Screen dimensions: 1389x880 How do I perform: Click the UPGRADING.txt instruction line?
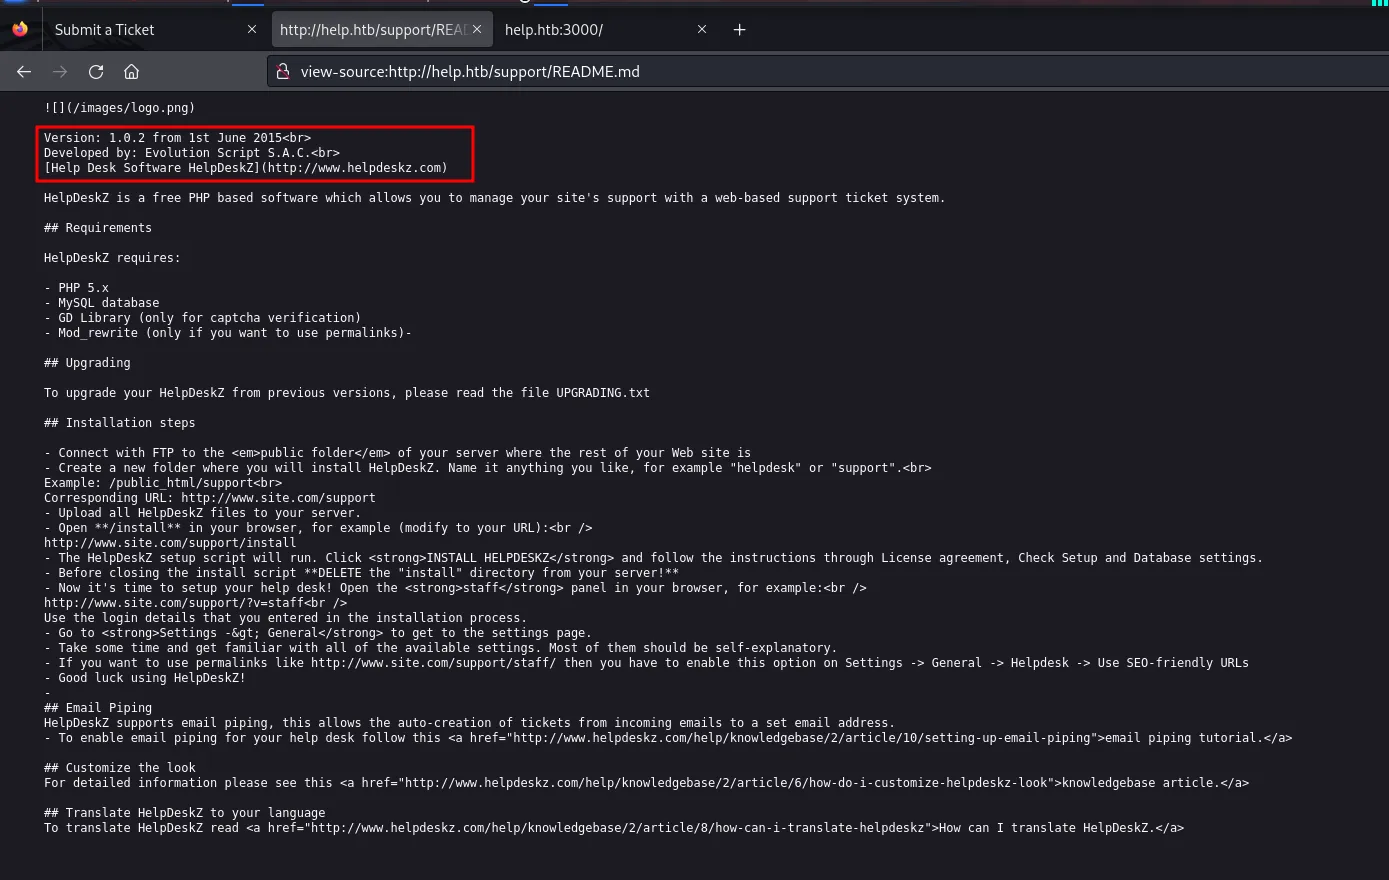click(347, 393)
